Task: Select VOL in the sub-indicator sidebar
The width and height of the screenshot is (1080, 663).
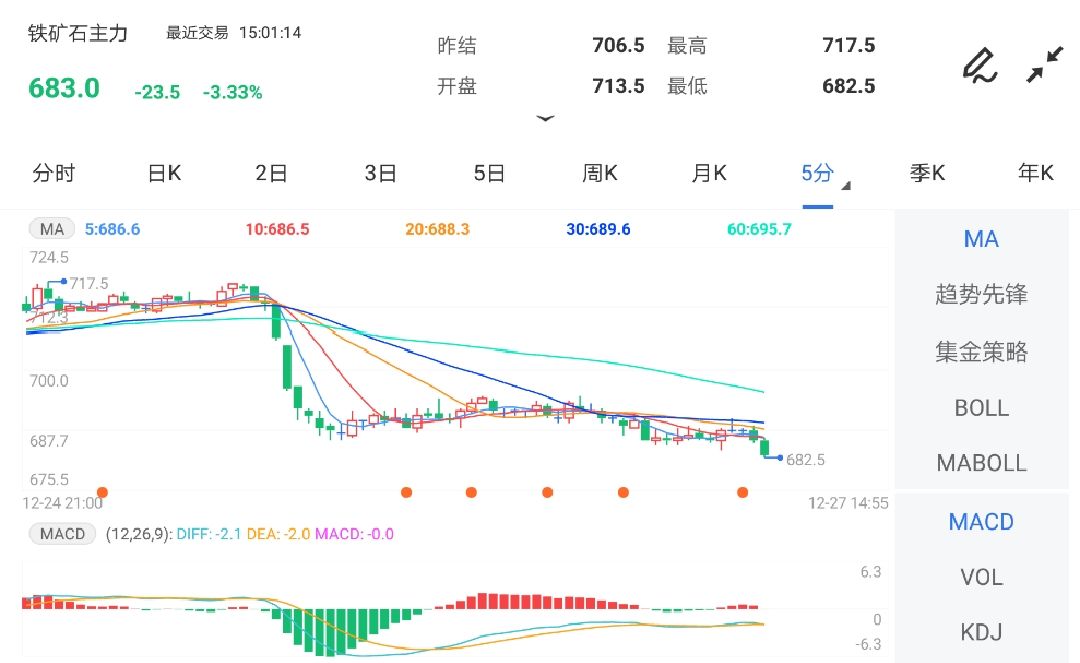Action: click(981, 577)
